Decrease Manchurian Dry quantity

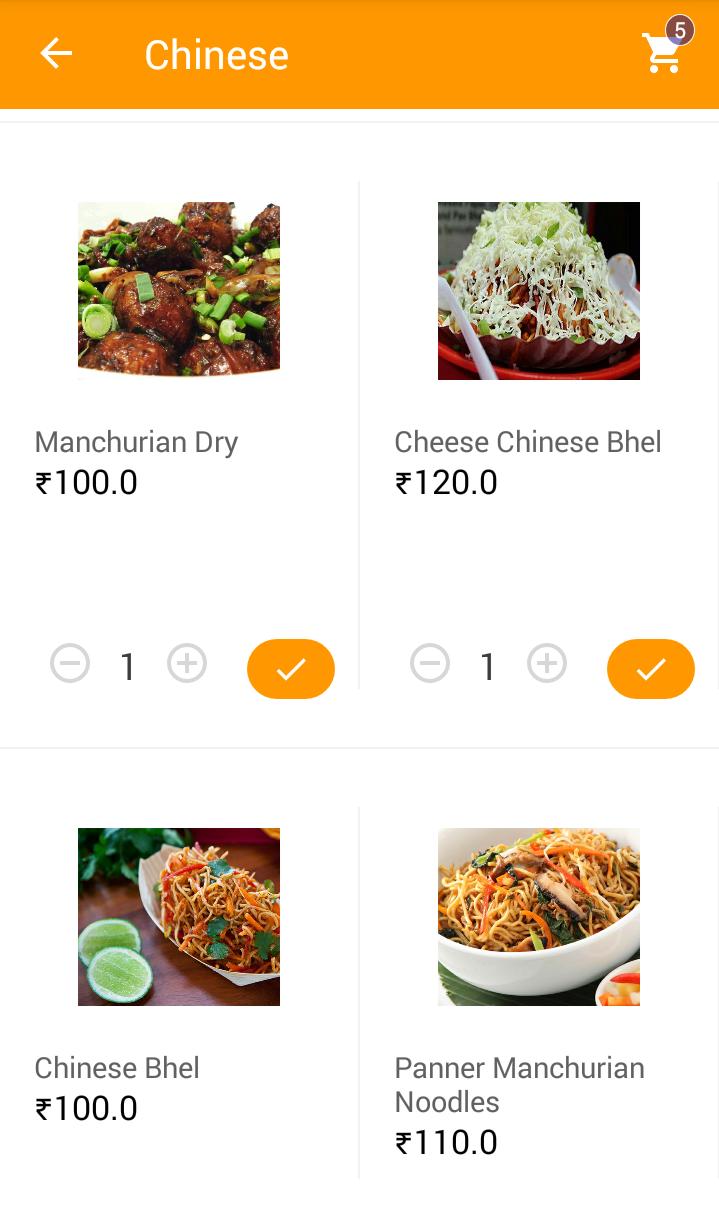pyautogui.click(x=70, y=664)
